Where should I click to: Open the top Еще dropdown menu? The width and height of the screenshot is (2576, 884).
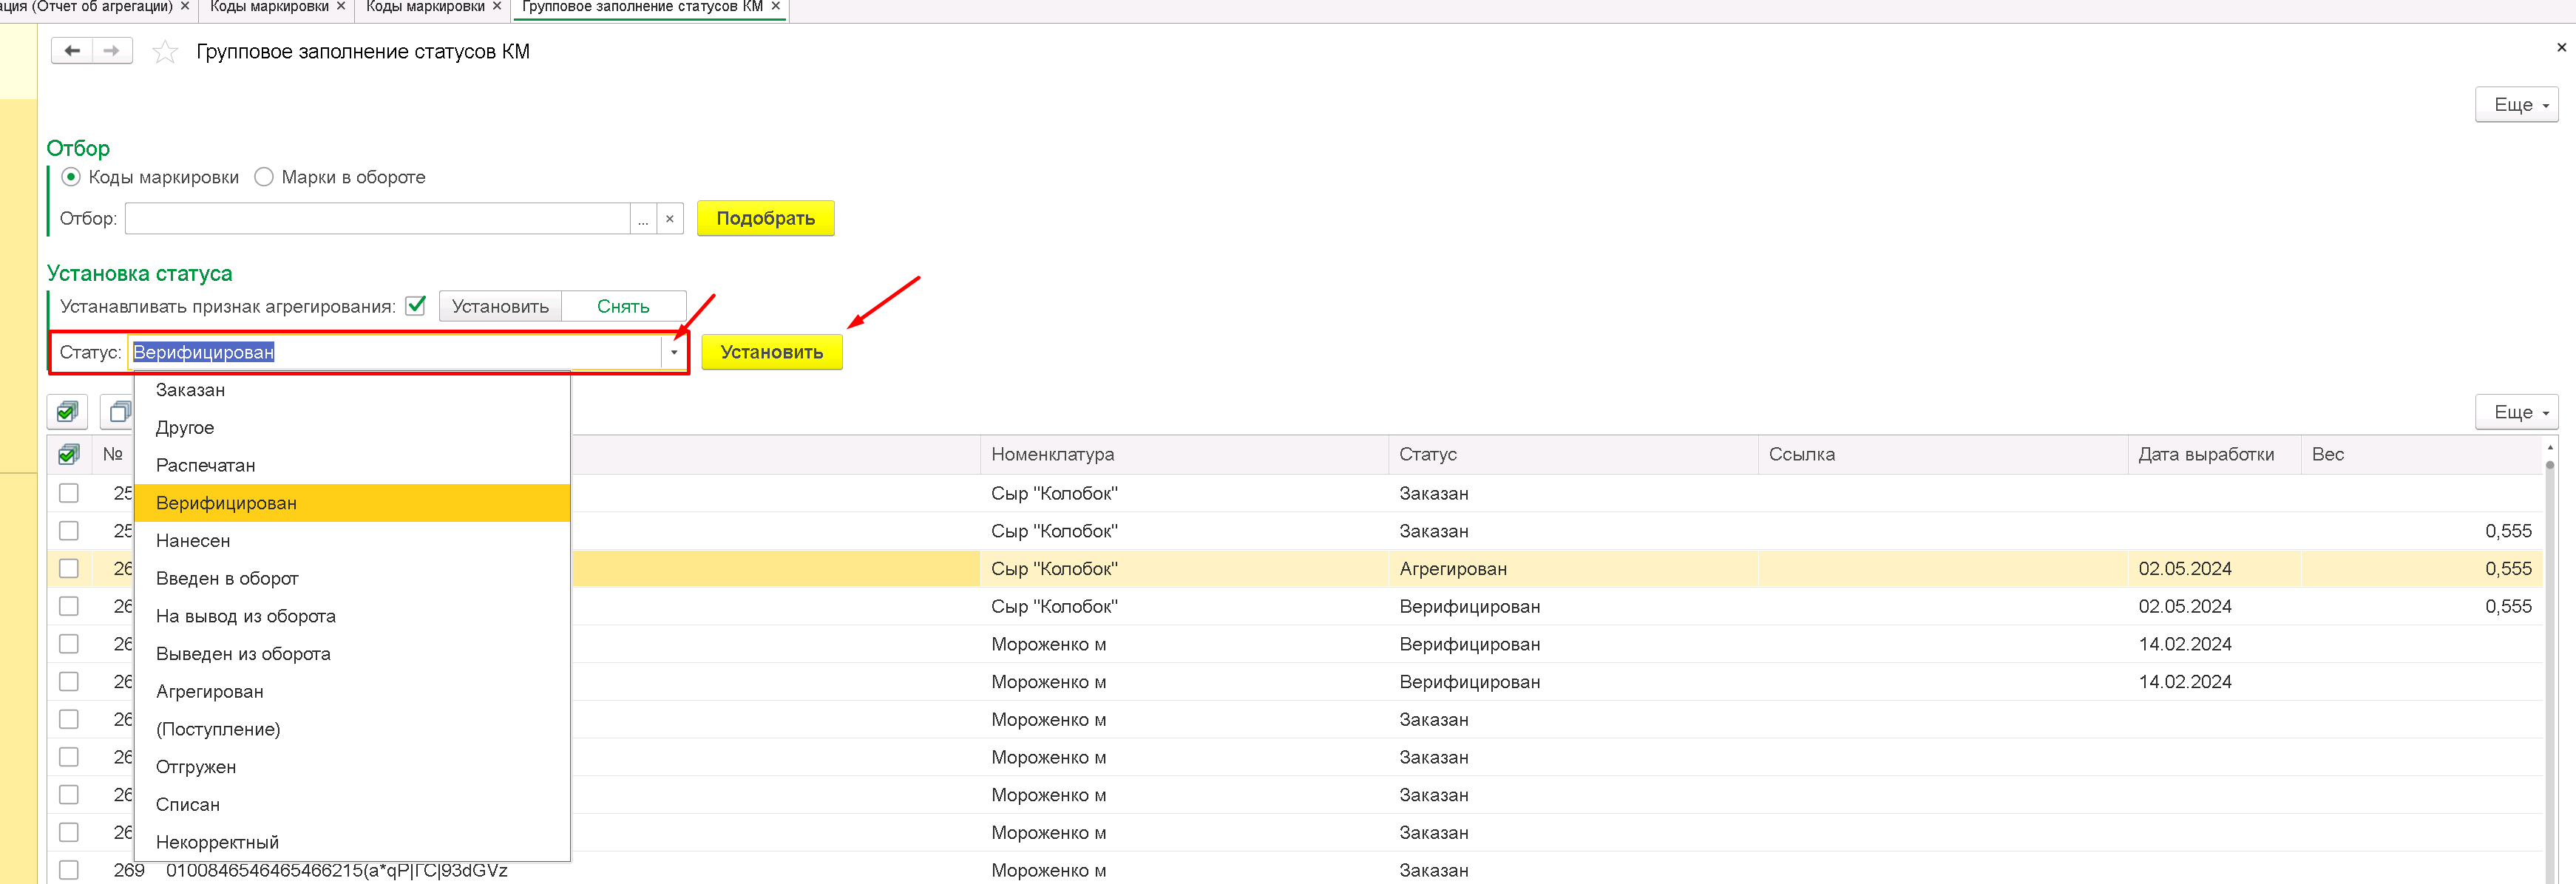[x=2516, y=105]
